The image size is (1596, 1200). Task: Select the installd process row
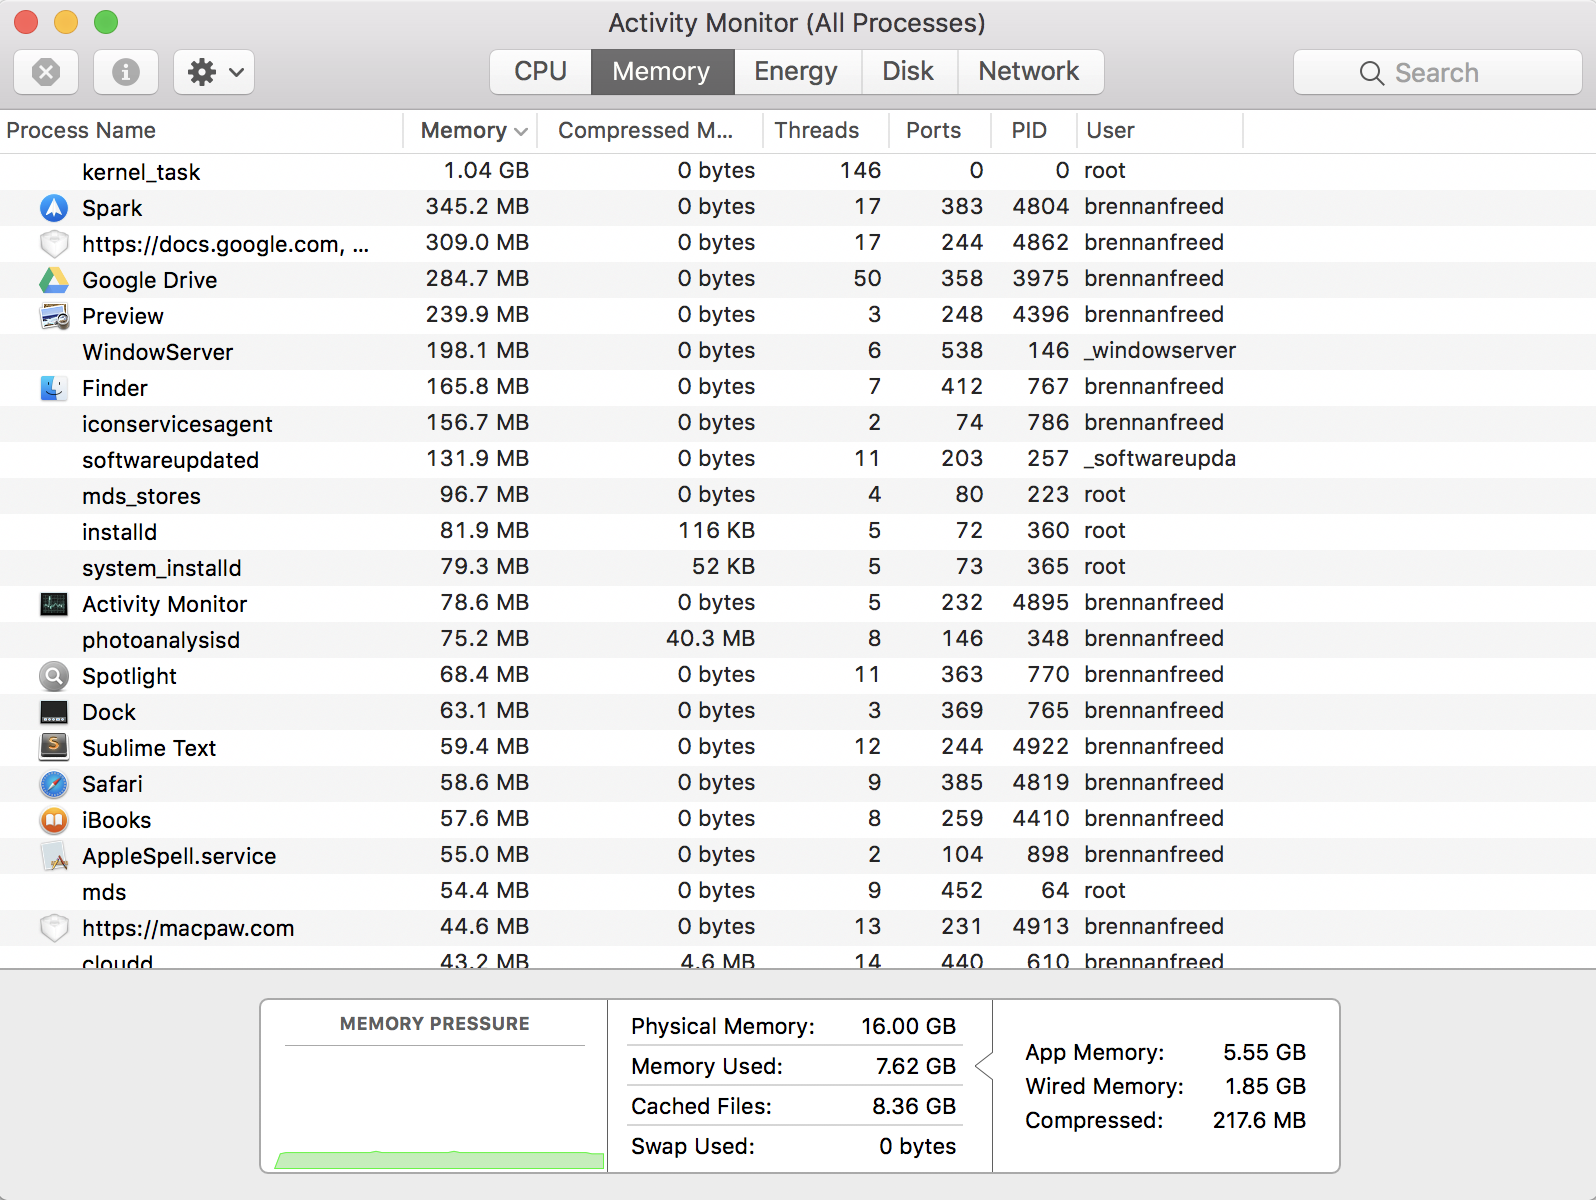798,532
